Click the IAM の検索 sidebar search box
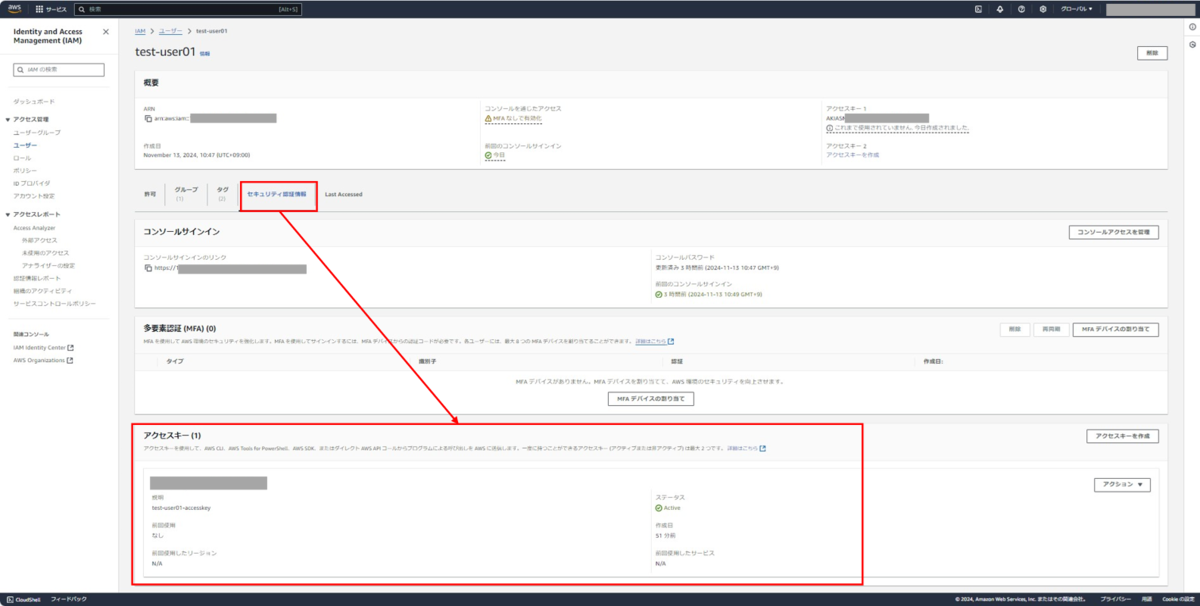This screenshot has height=606, width=1200. 59,70
